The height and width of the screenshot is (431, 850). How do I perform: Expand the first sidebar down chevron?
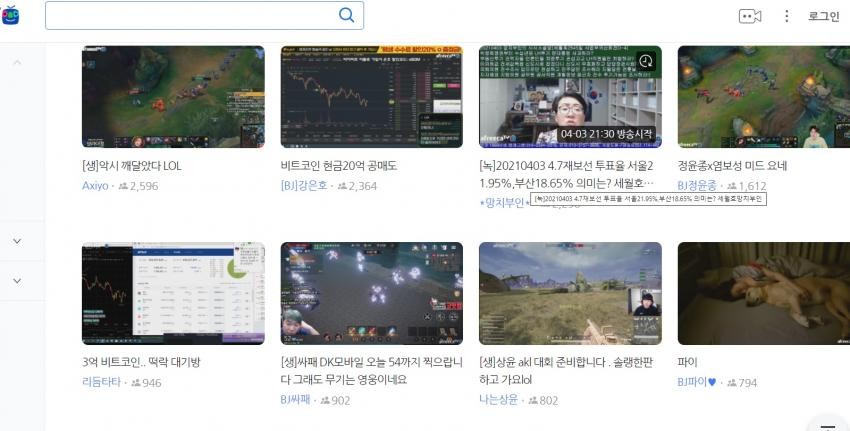[x=17, y=241]
